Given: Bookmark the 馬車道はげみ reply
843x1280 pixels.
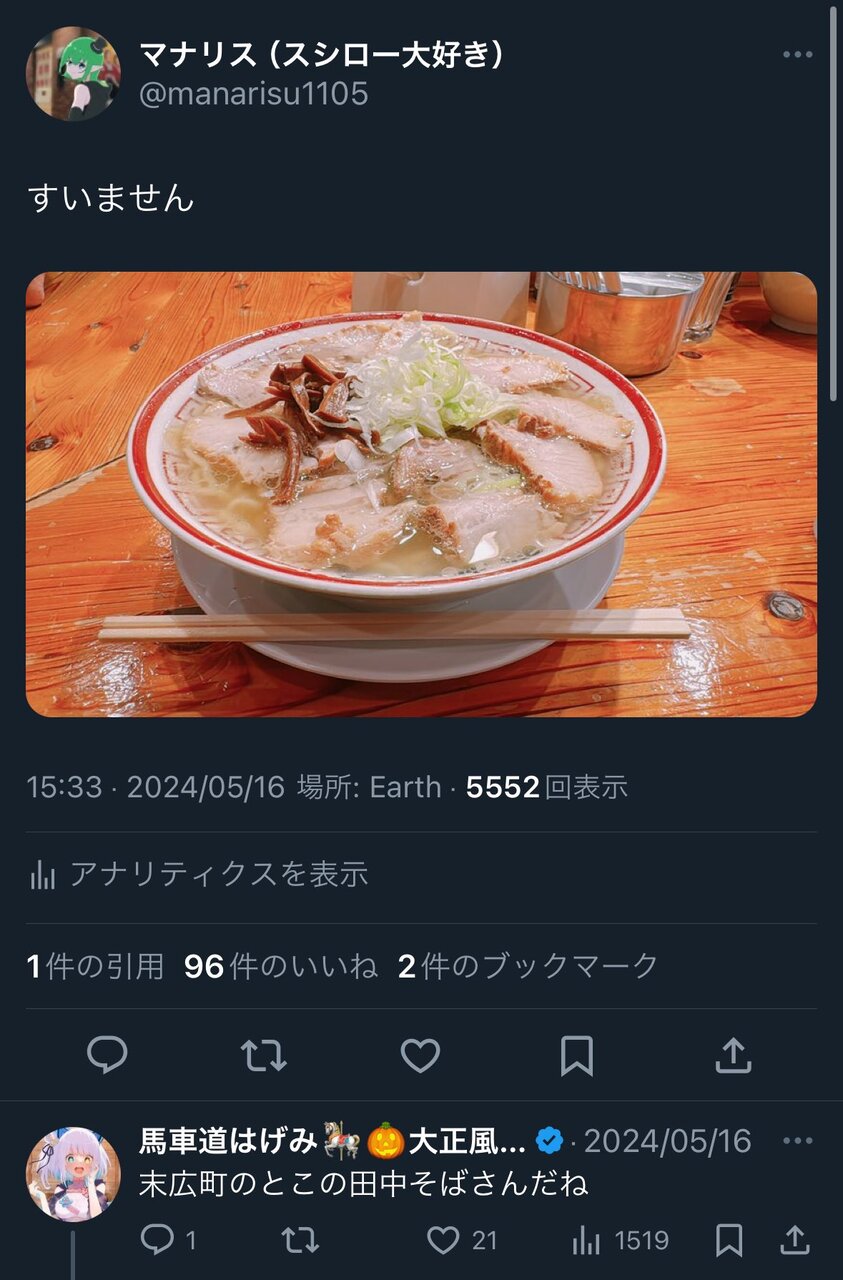Looking at the screenshot, I should [x=729, y=1241].
